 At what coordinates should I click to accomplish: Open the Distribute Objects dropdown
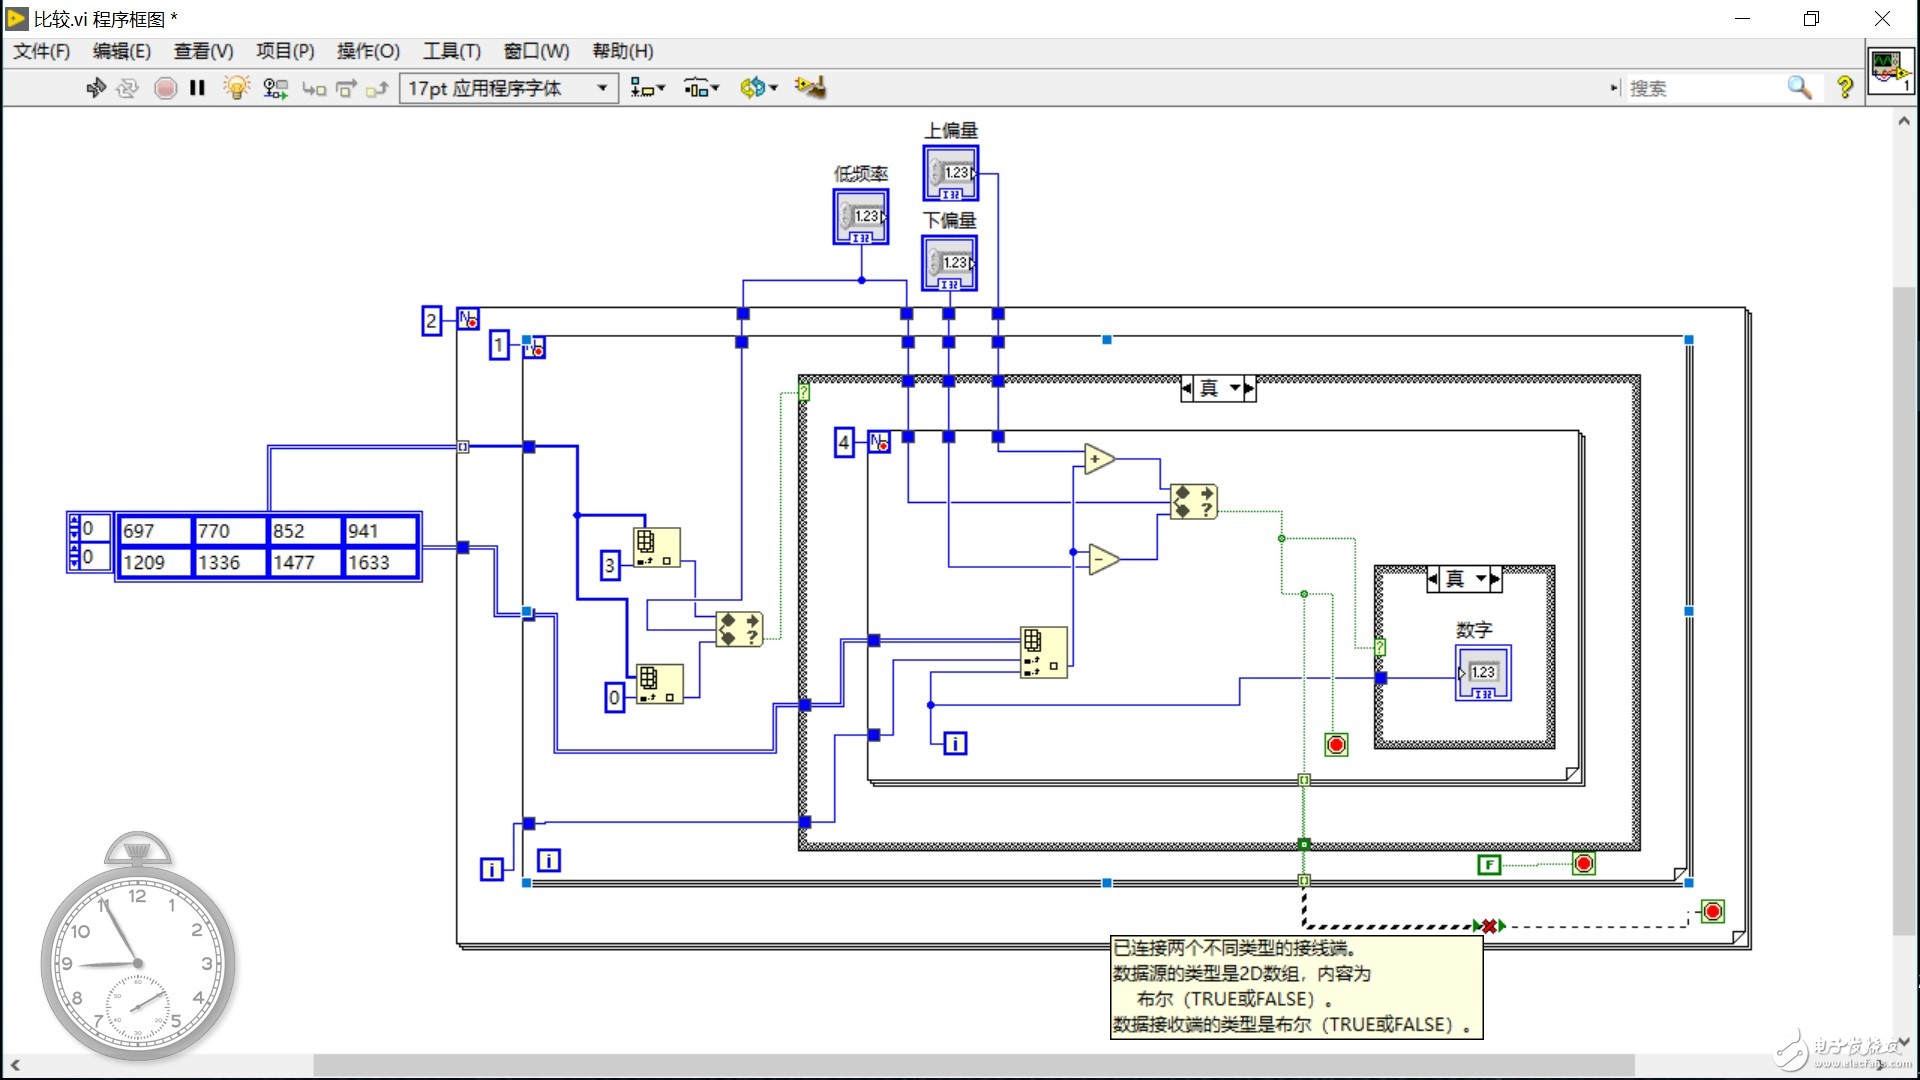click(x=702, y=88)
